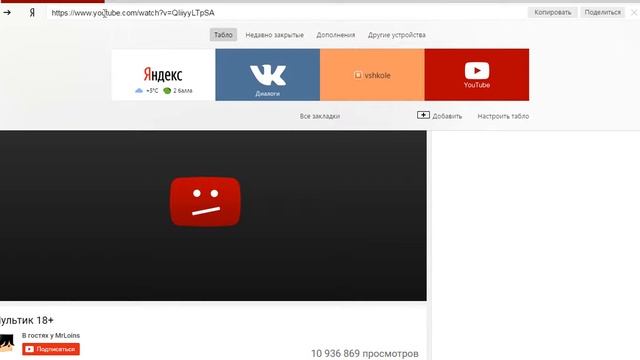Open Настроить табло settings
Screen dimensions: 640x360
click(x=503, y=116)
